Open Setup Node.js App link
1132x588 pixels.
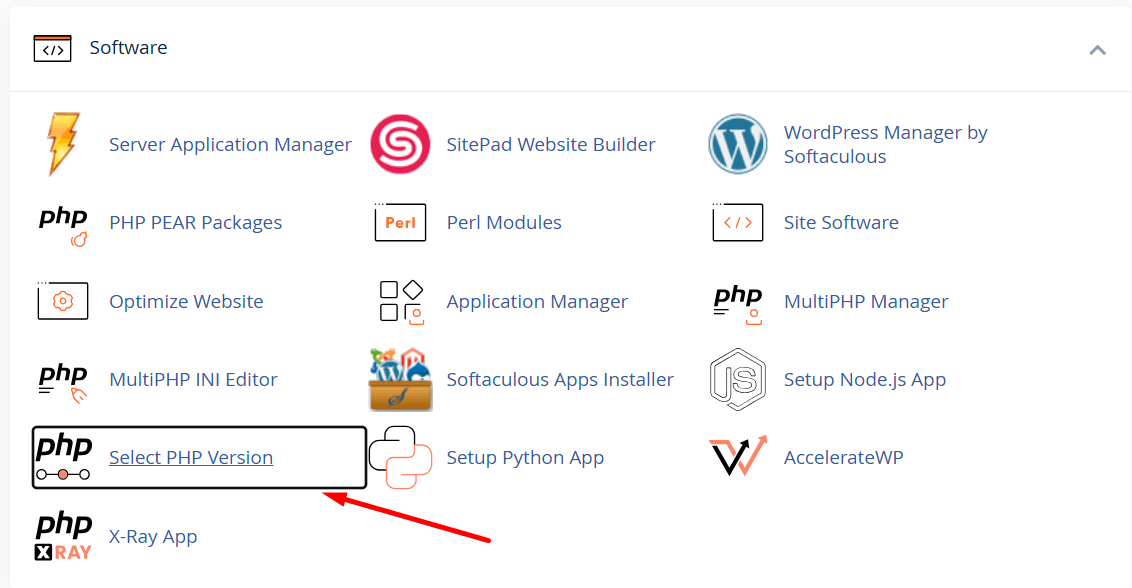[x=865, y=379]
